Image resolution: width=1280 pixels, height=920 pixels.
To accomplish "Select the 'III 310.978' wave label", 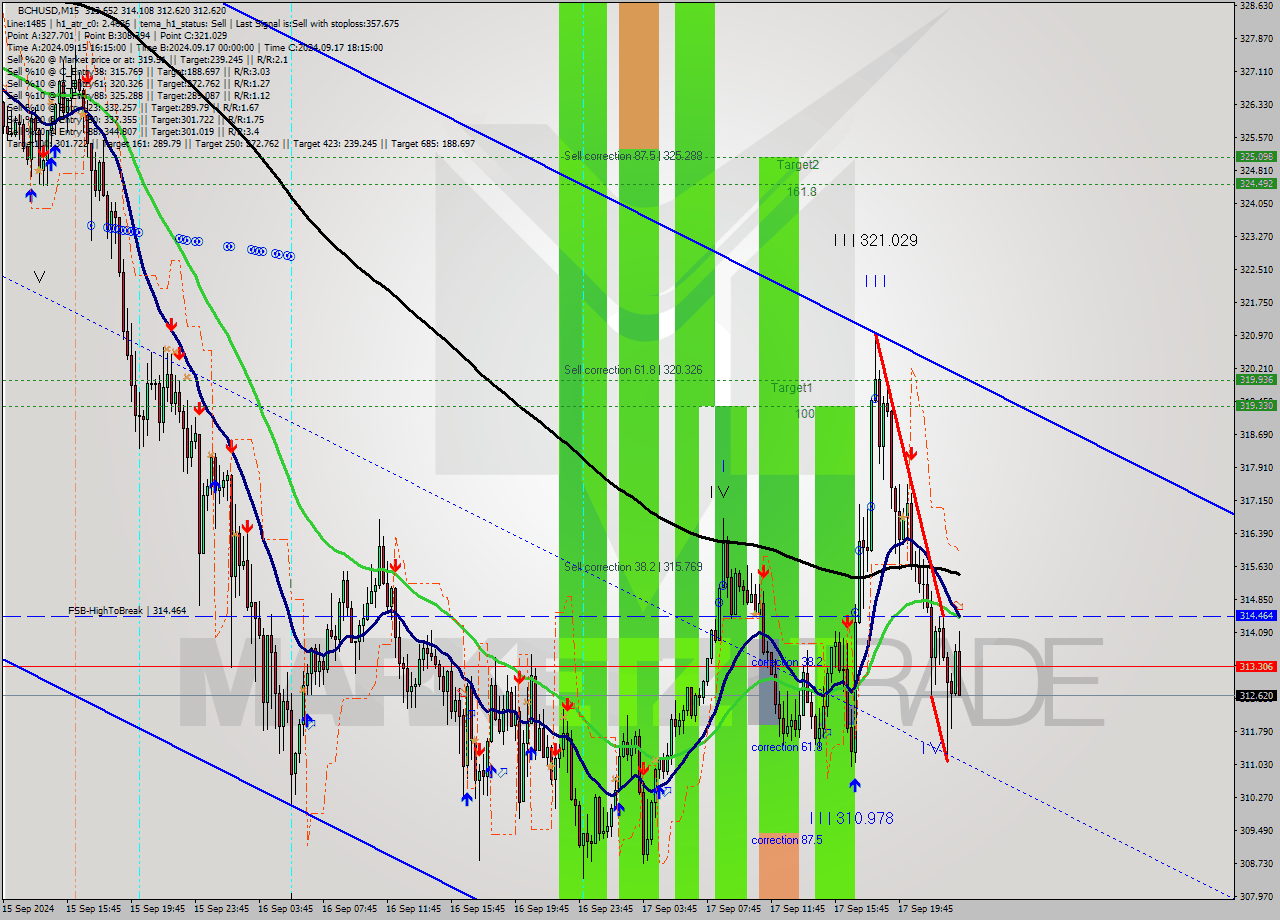I will point(852,818).
